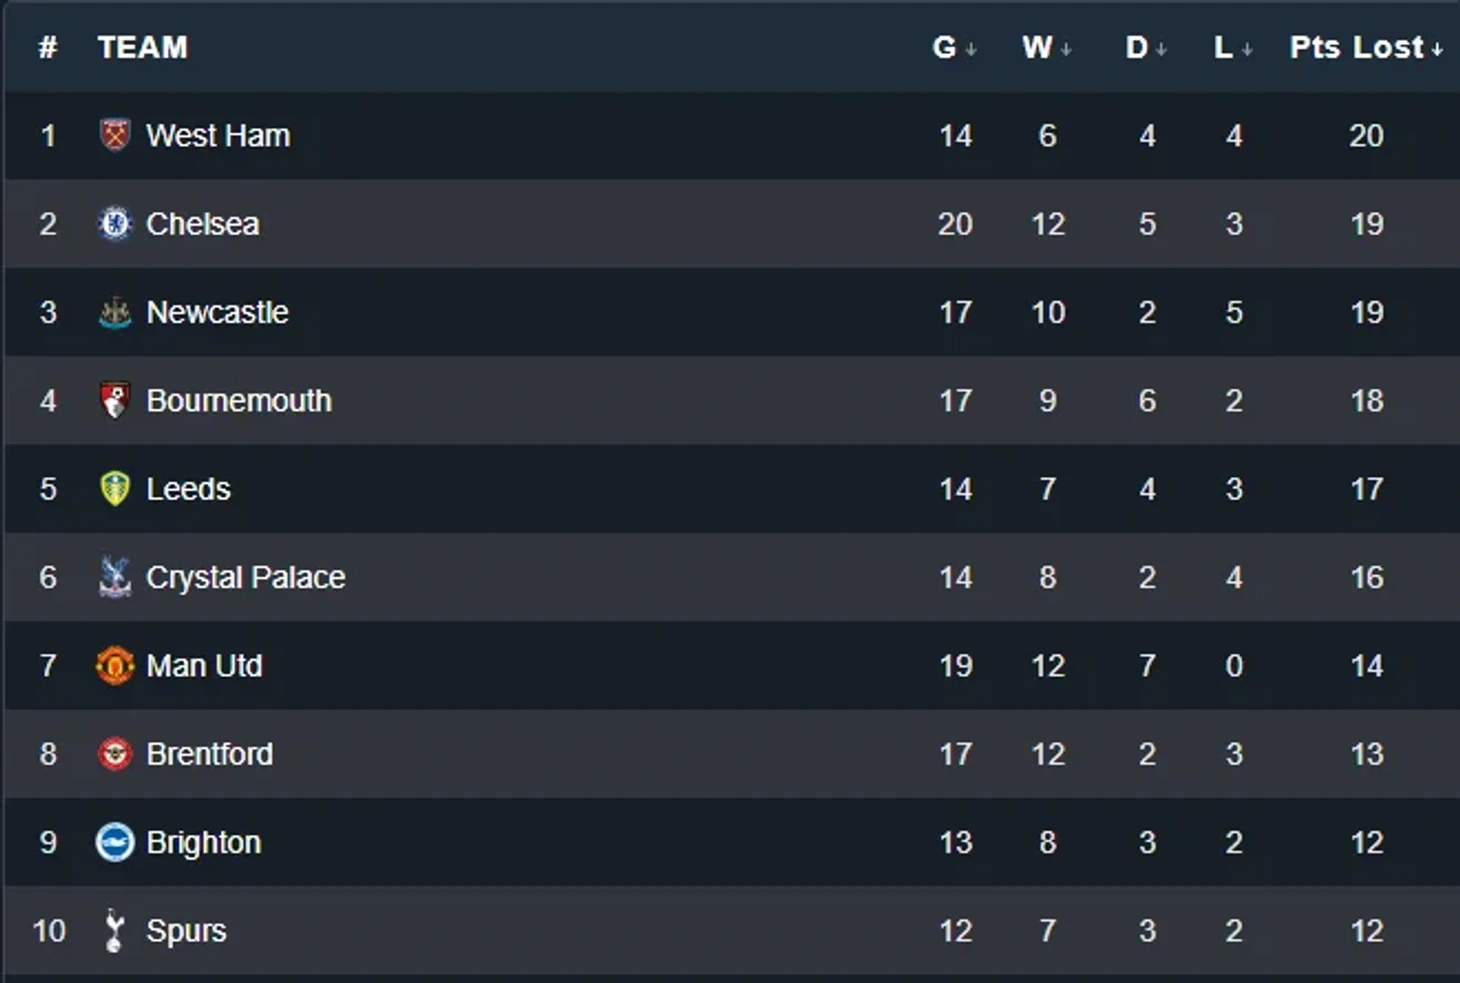Sort table by W wins column

coord(1046,47)
